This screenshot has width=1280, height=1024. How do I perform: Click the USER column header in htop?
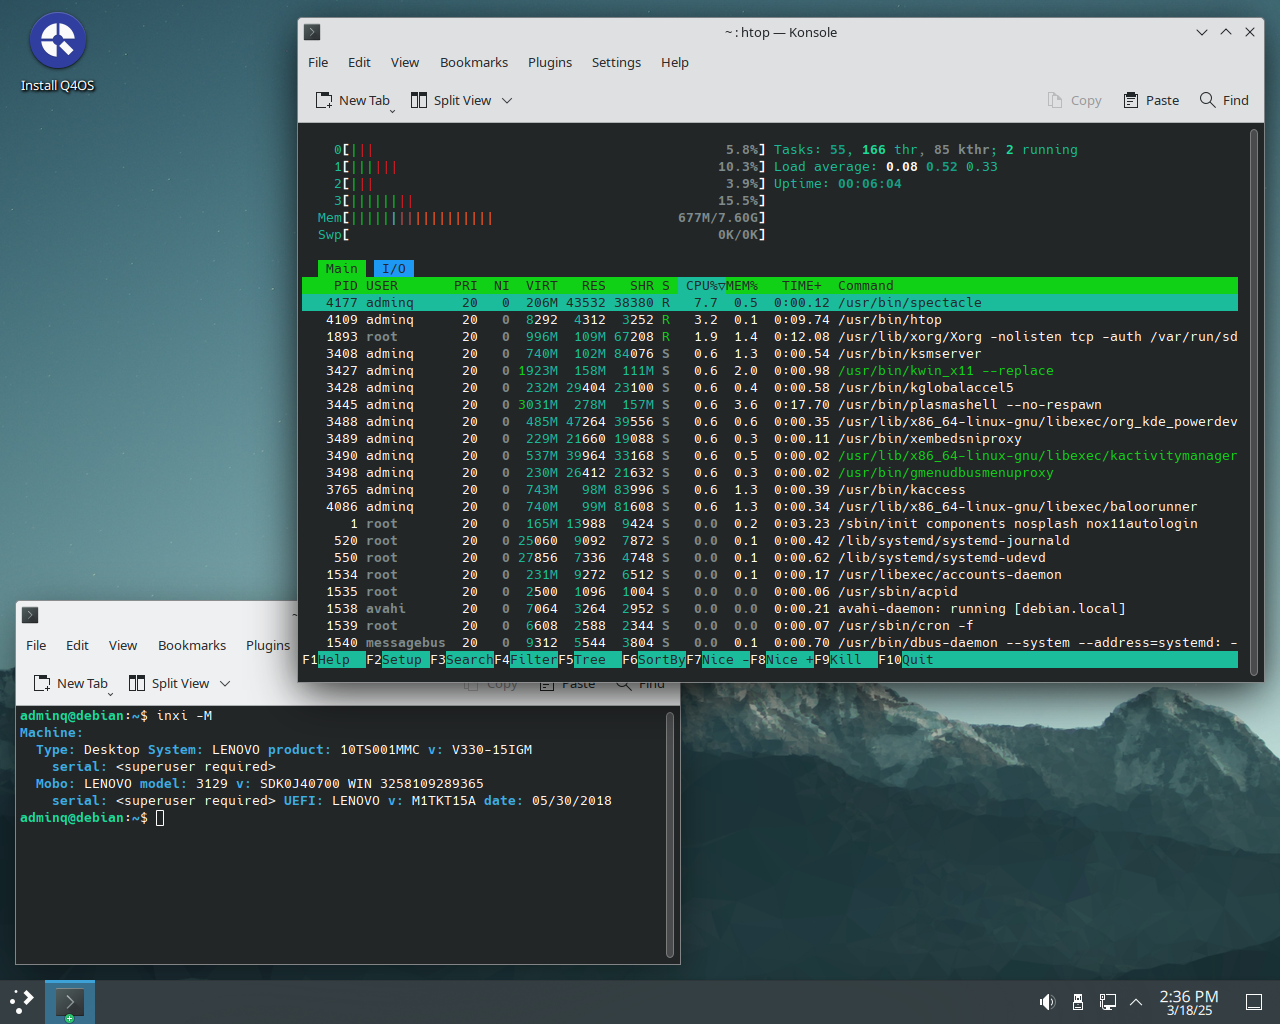coord(382,286)
